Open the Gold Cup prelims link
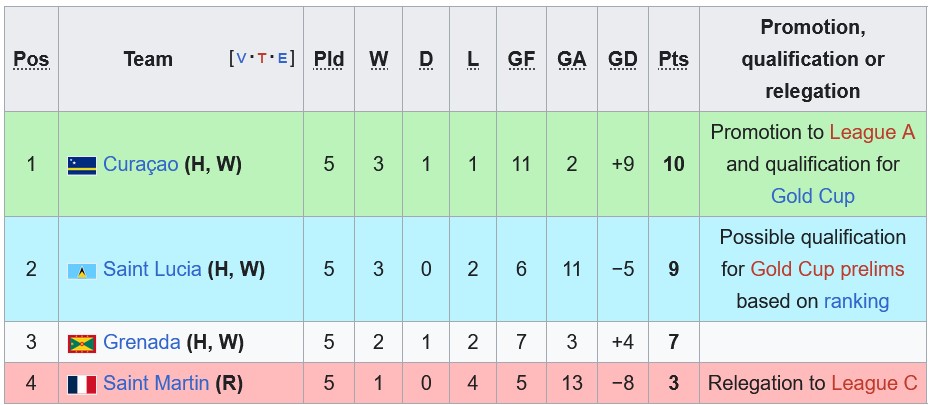Viewport: 928px width, 405px height. pos(827,269)
